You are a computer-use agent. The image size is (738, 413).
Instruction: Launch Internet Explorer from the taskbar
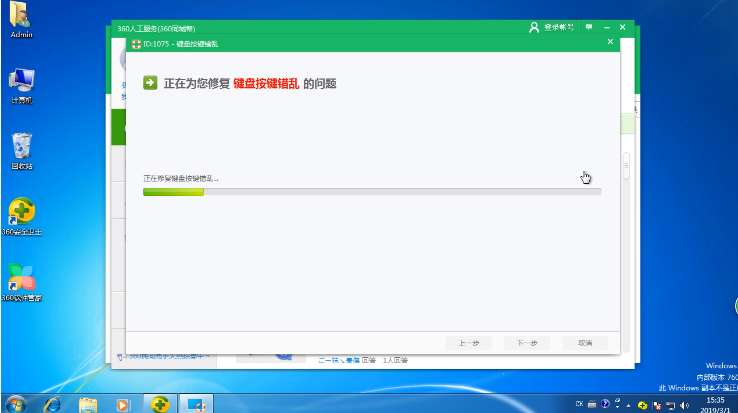coord(51,403)
